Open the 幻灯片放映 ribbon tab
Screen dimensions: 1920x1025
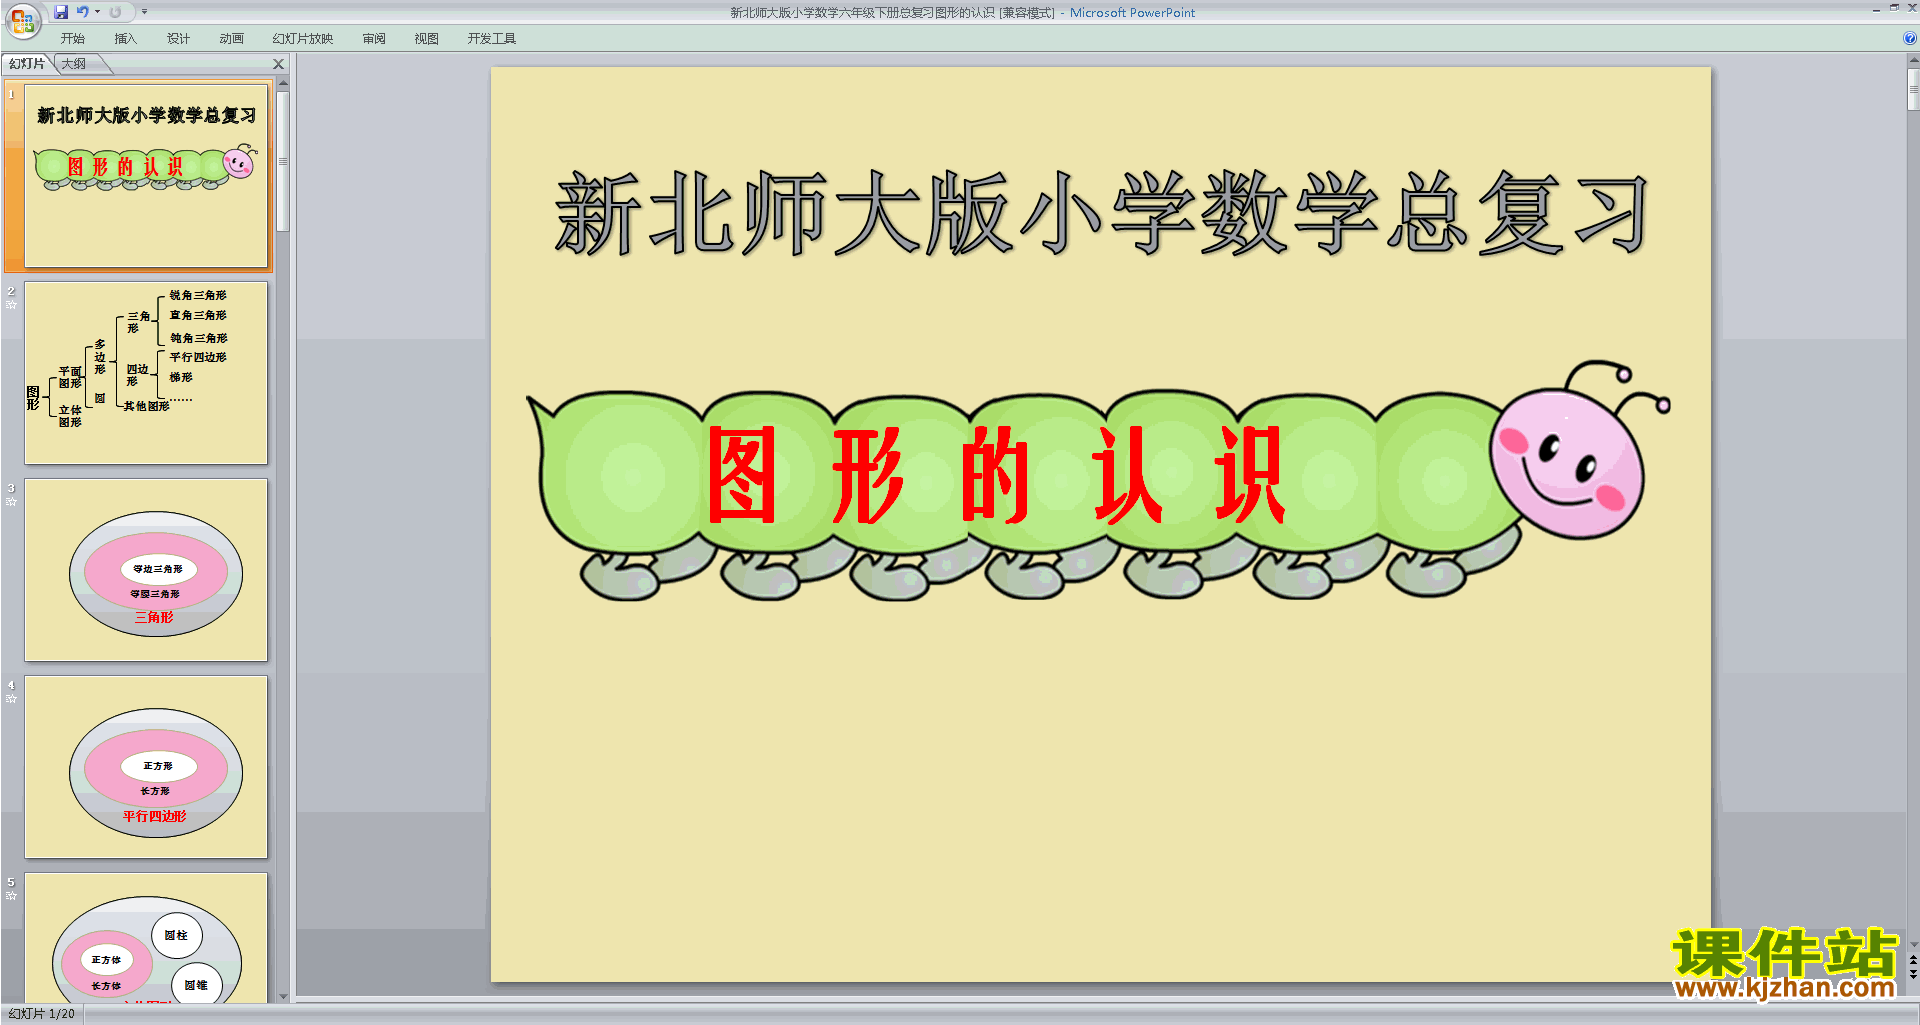302,39
